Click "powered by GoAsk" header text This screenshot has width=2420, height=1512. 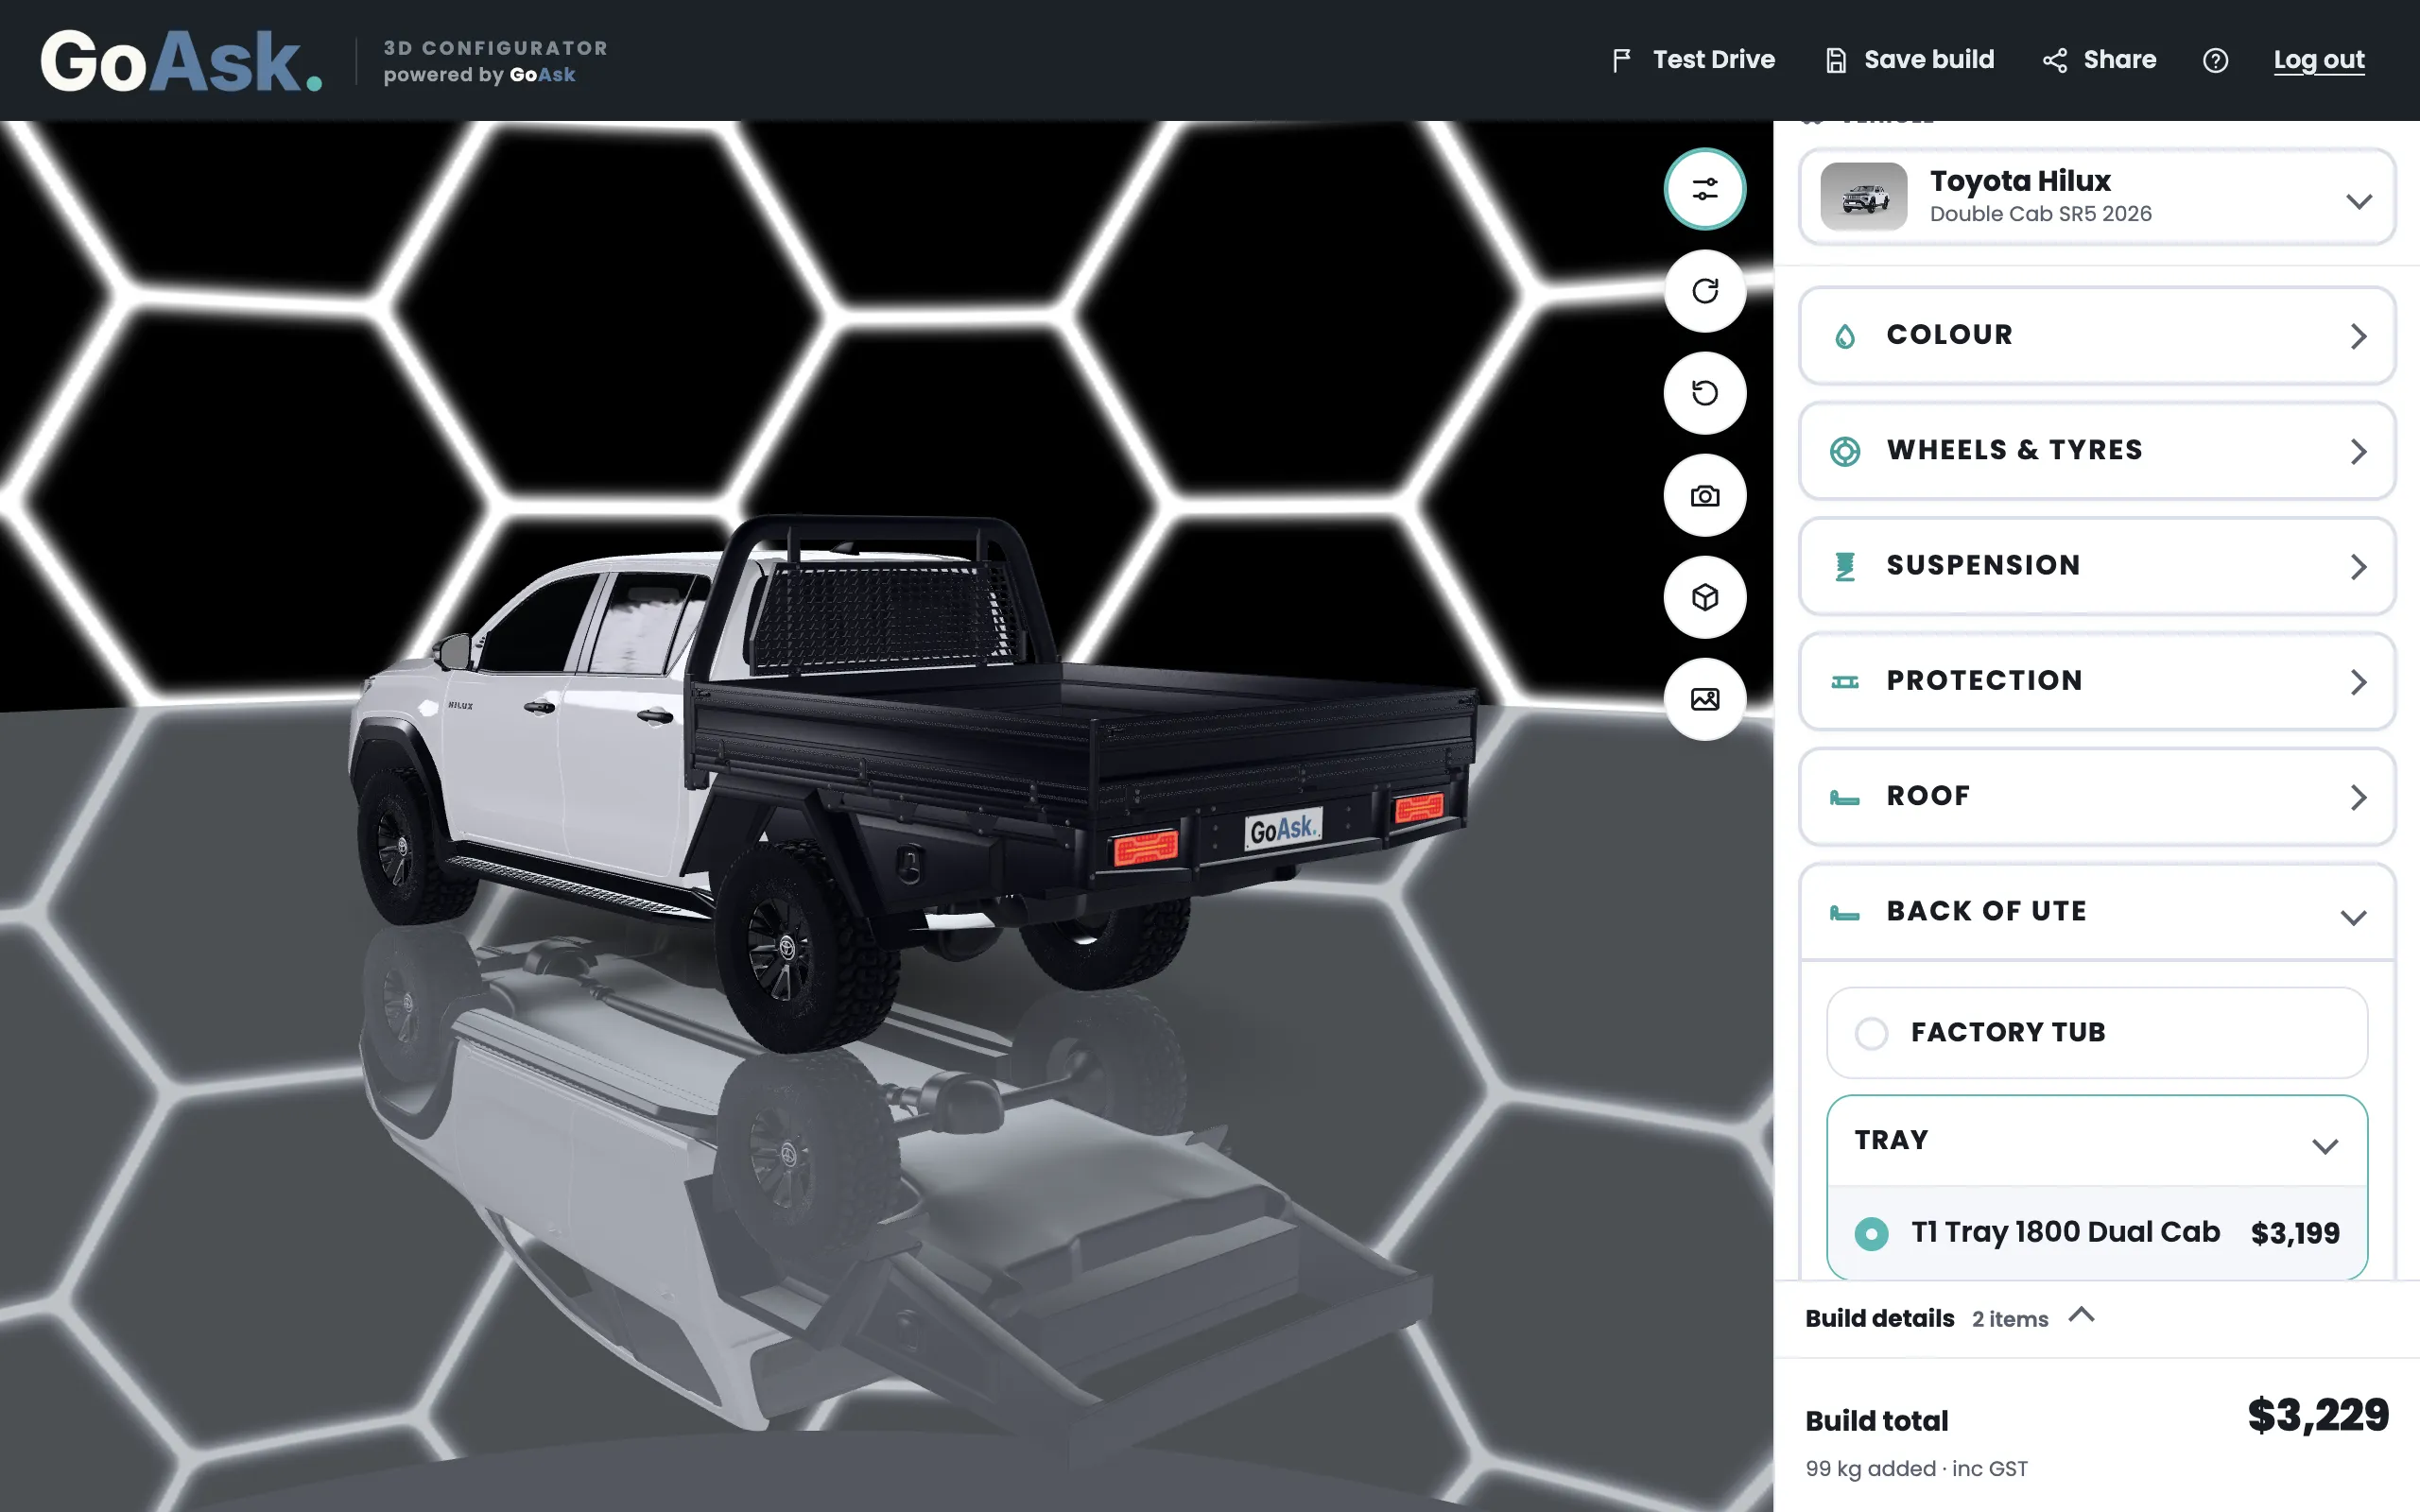479,75
